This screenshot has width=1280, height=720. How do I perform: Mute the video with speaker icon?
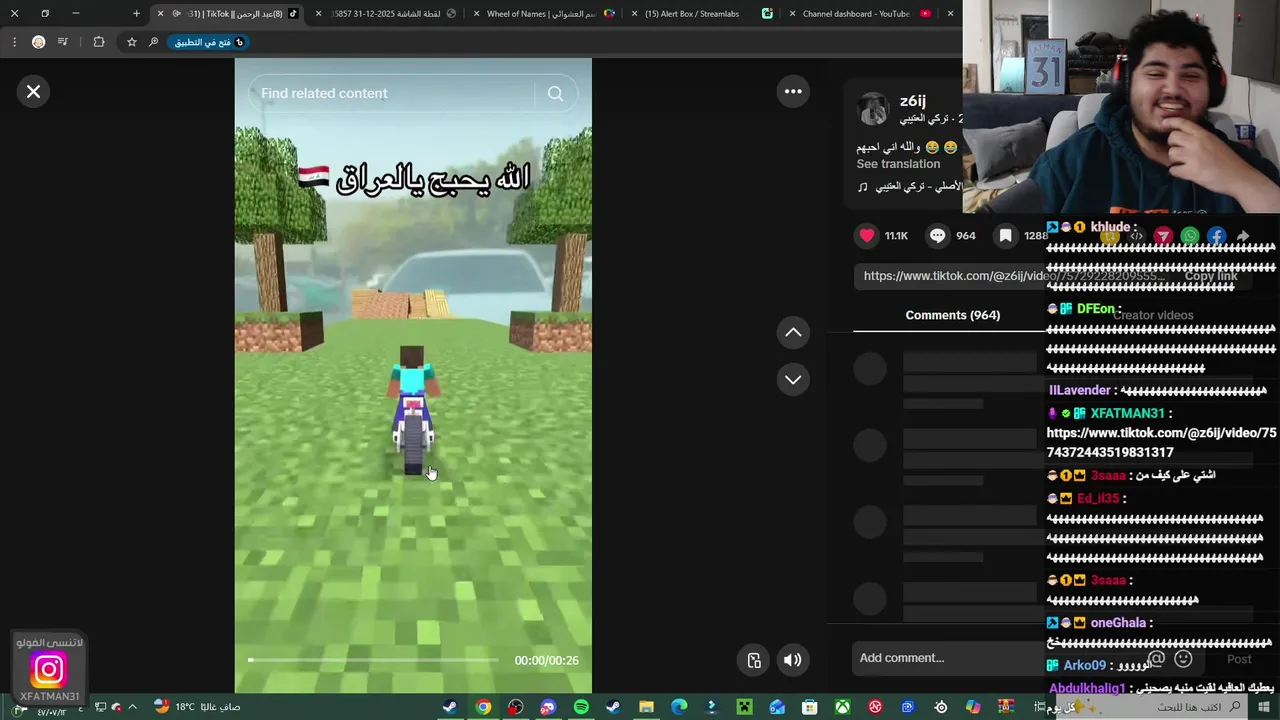[x=792, y=660]
